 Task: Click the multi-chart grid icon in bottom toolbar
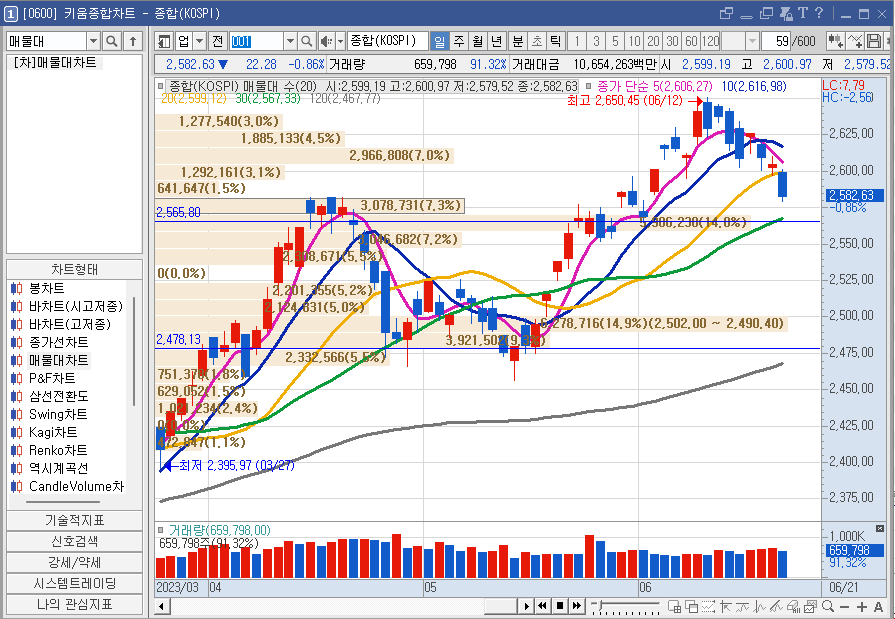pos(674,606)
